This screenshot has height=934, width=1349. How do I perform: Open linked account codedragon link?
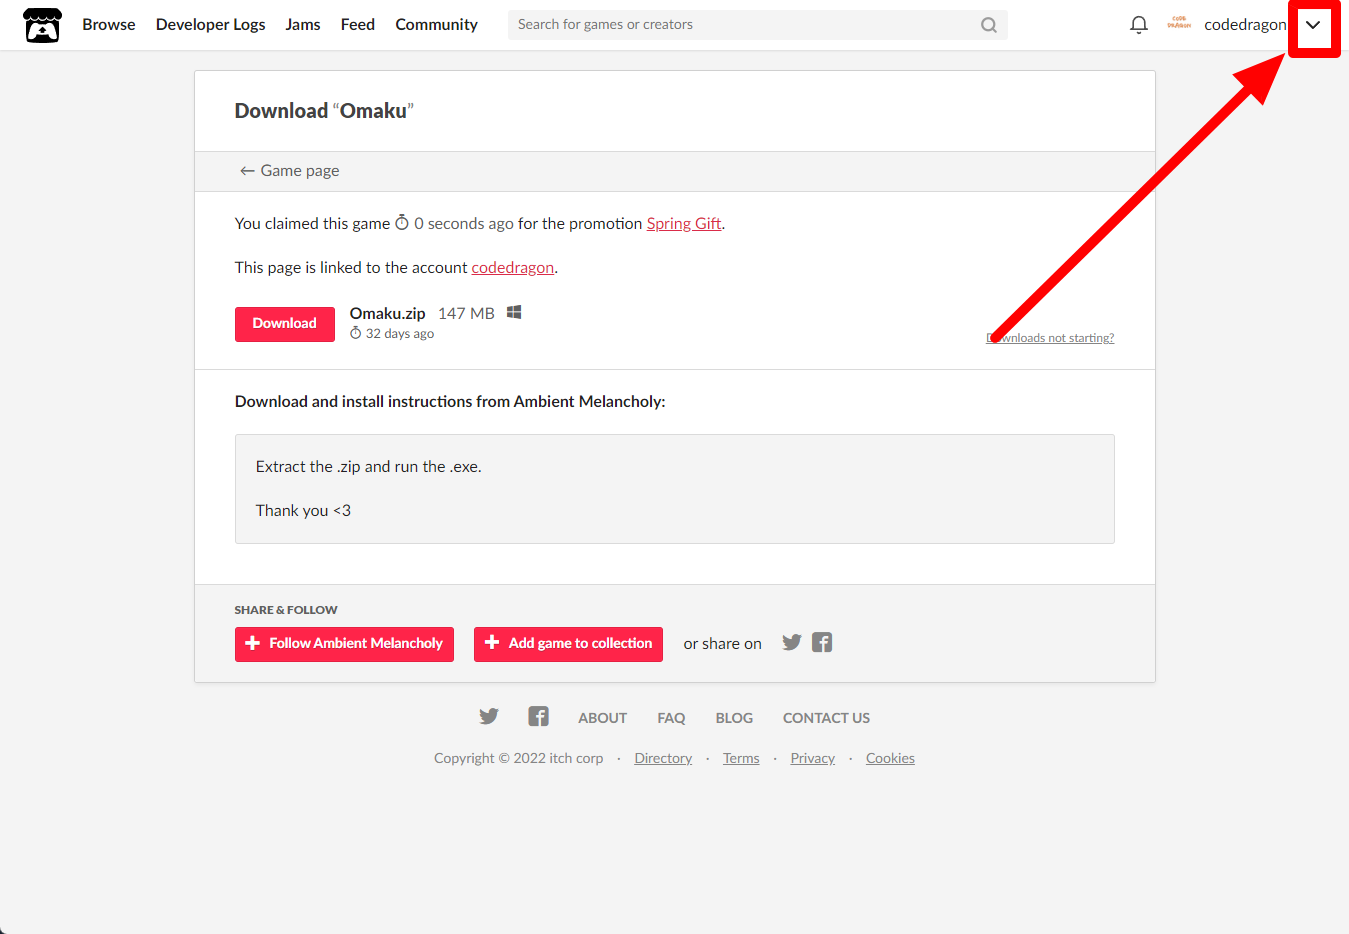point(513,268)
